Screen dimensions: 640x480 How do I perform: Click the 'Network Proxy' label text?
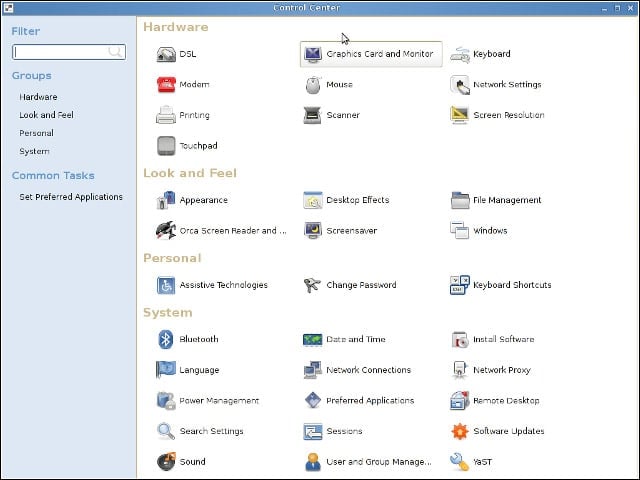[x=502, y=370]
